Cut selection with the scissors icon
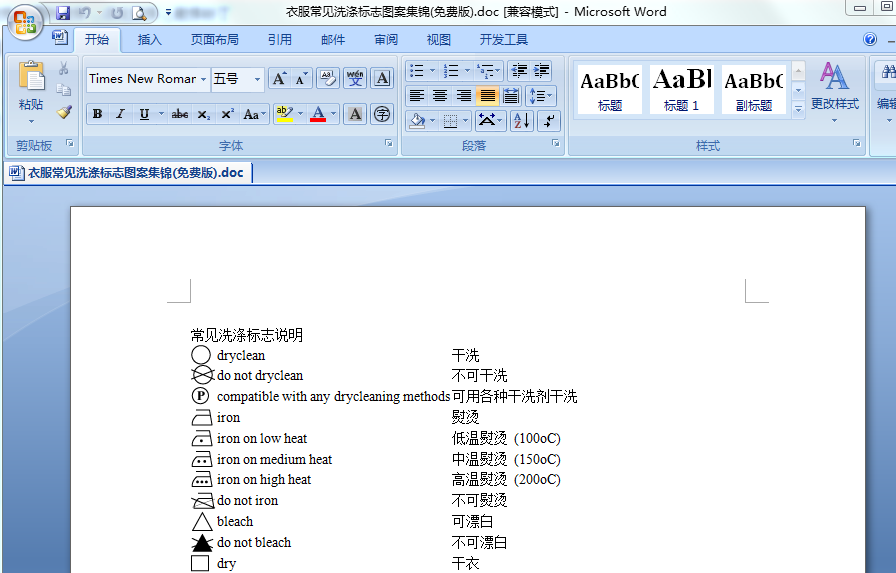The image size is (896, 573). click(x=63, y=69)
